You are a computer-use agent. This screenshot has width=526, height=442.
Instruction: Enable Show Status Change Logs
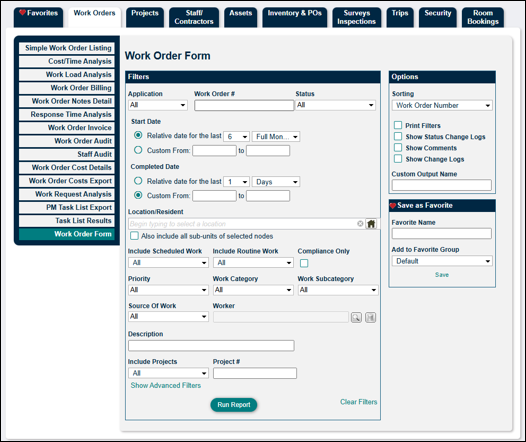pyautogui.click(x=398, y=136)
